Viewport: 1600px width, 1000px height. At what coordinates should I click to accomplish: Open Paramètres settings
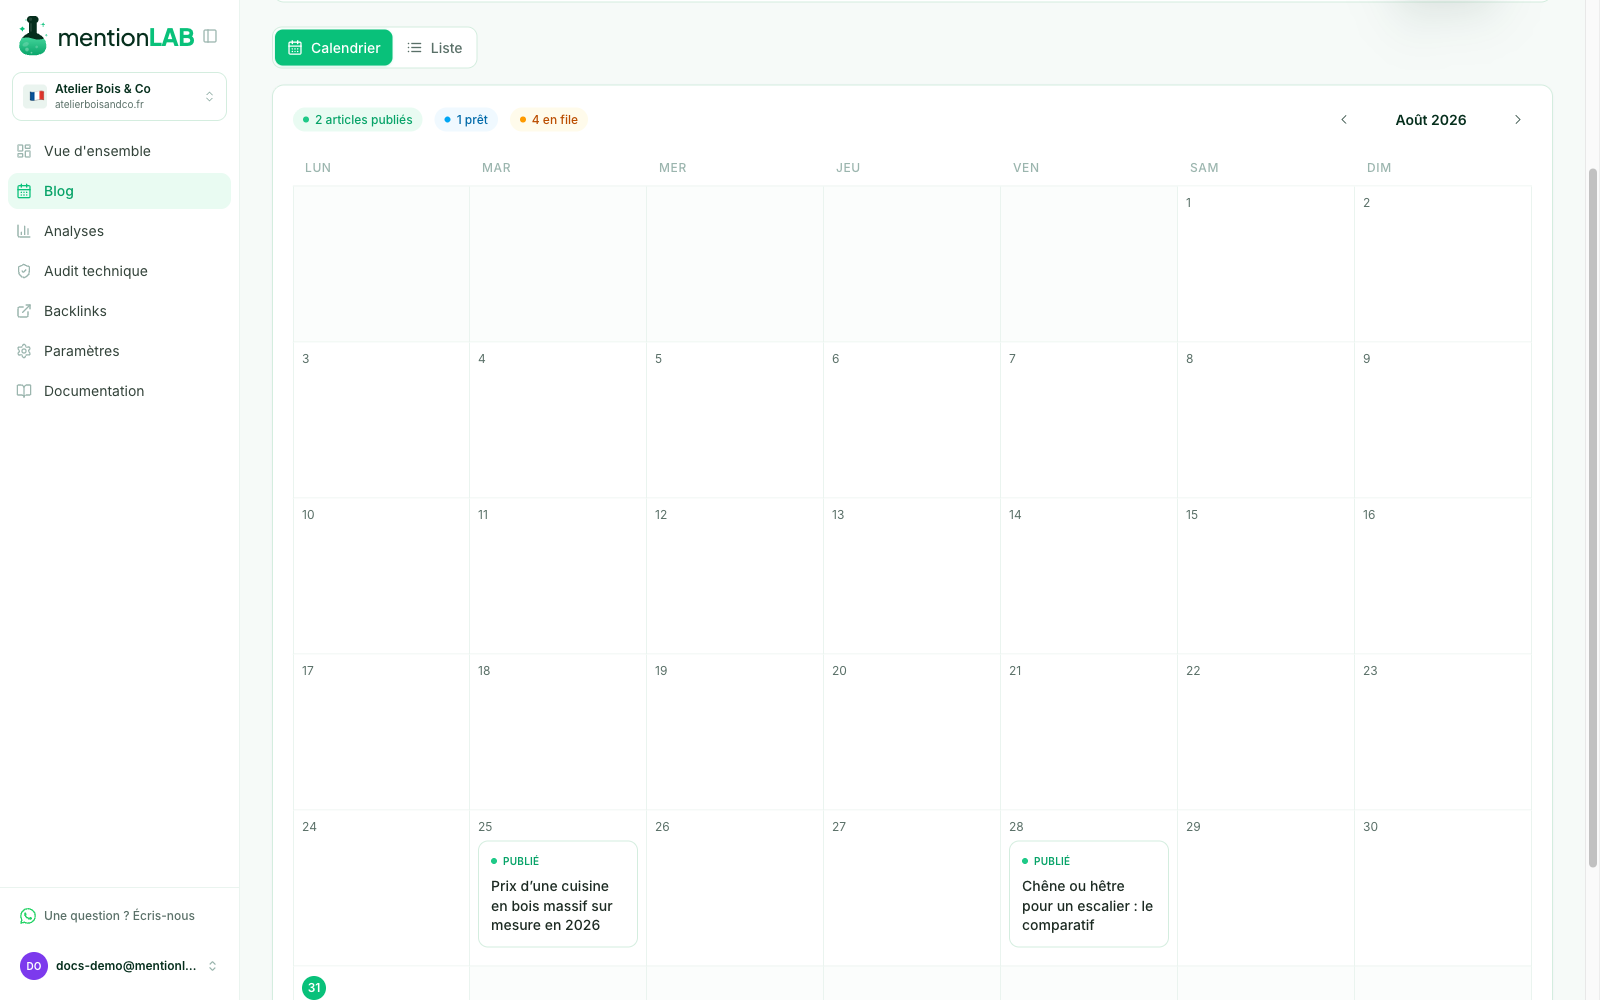pyautogui.click(x=119, y=351)
